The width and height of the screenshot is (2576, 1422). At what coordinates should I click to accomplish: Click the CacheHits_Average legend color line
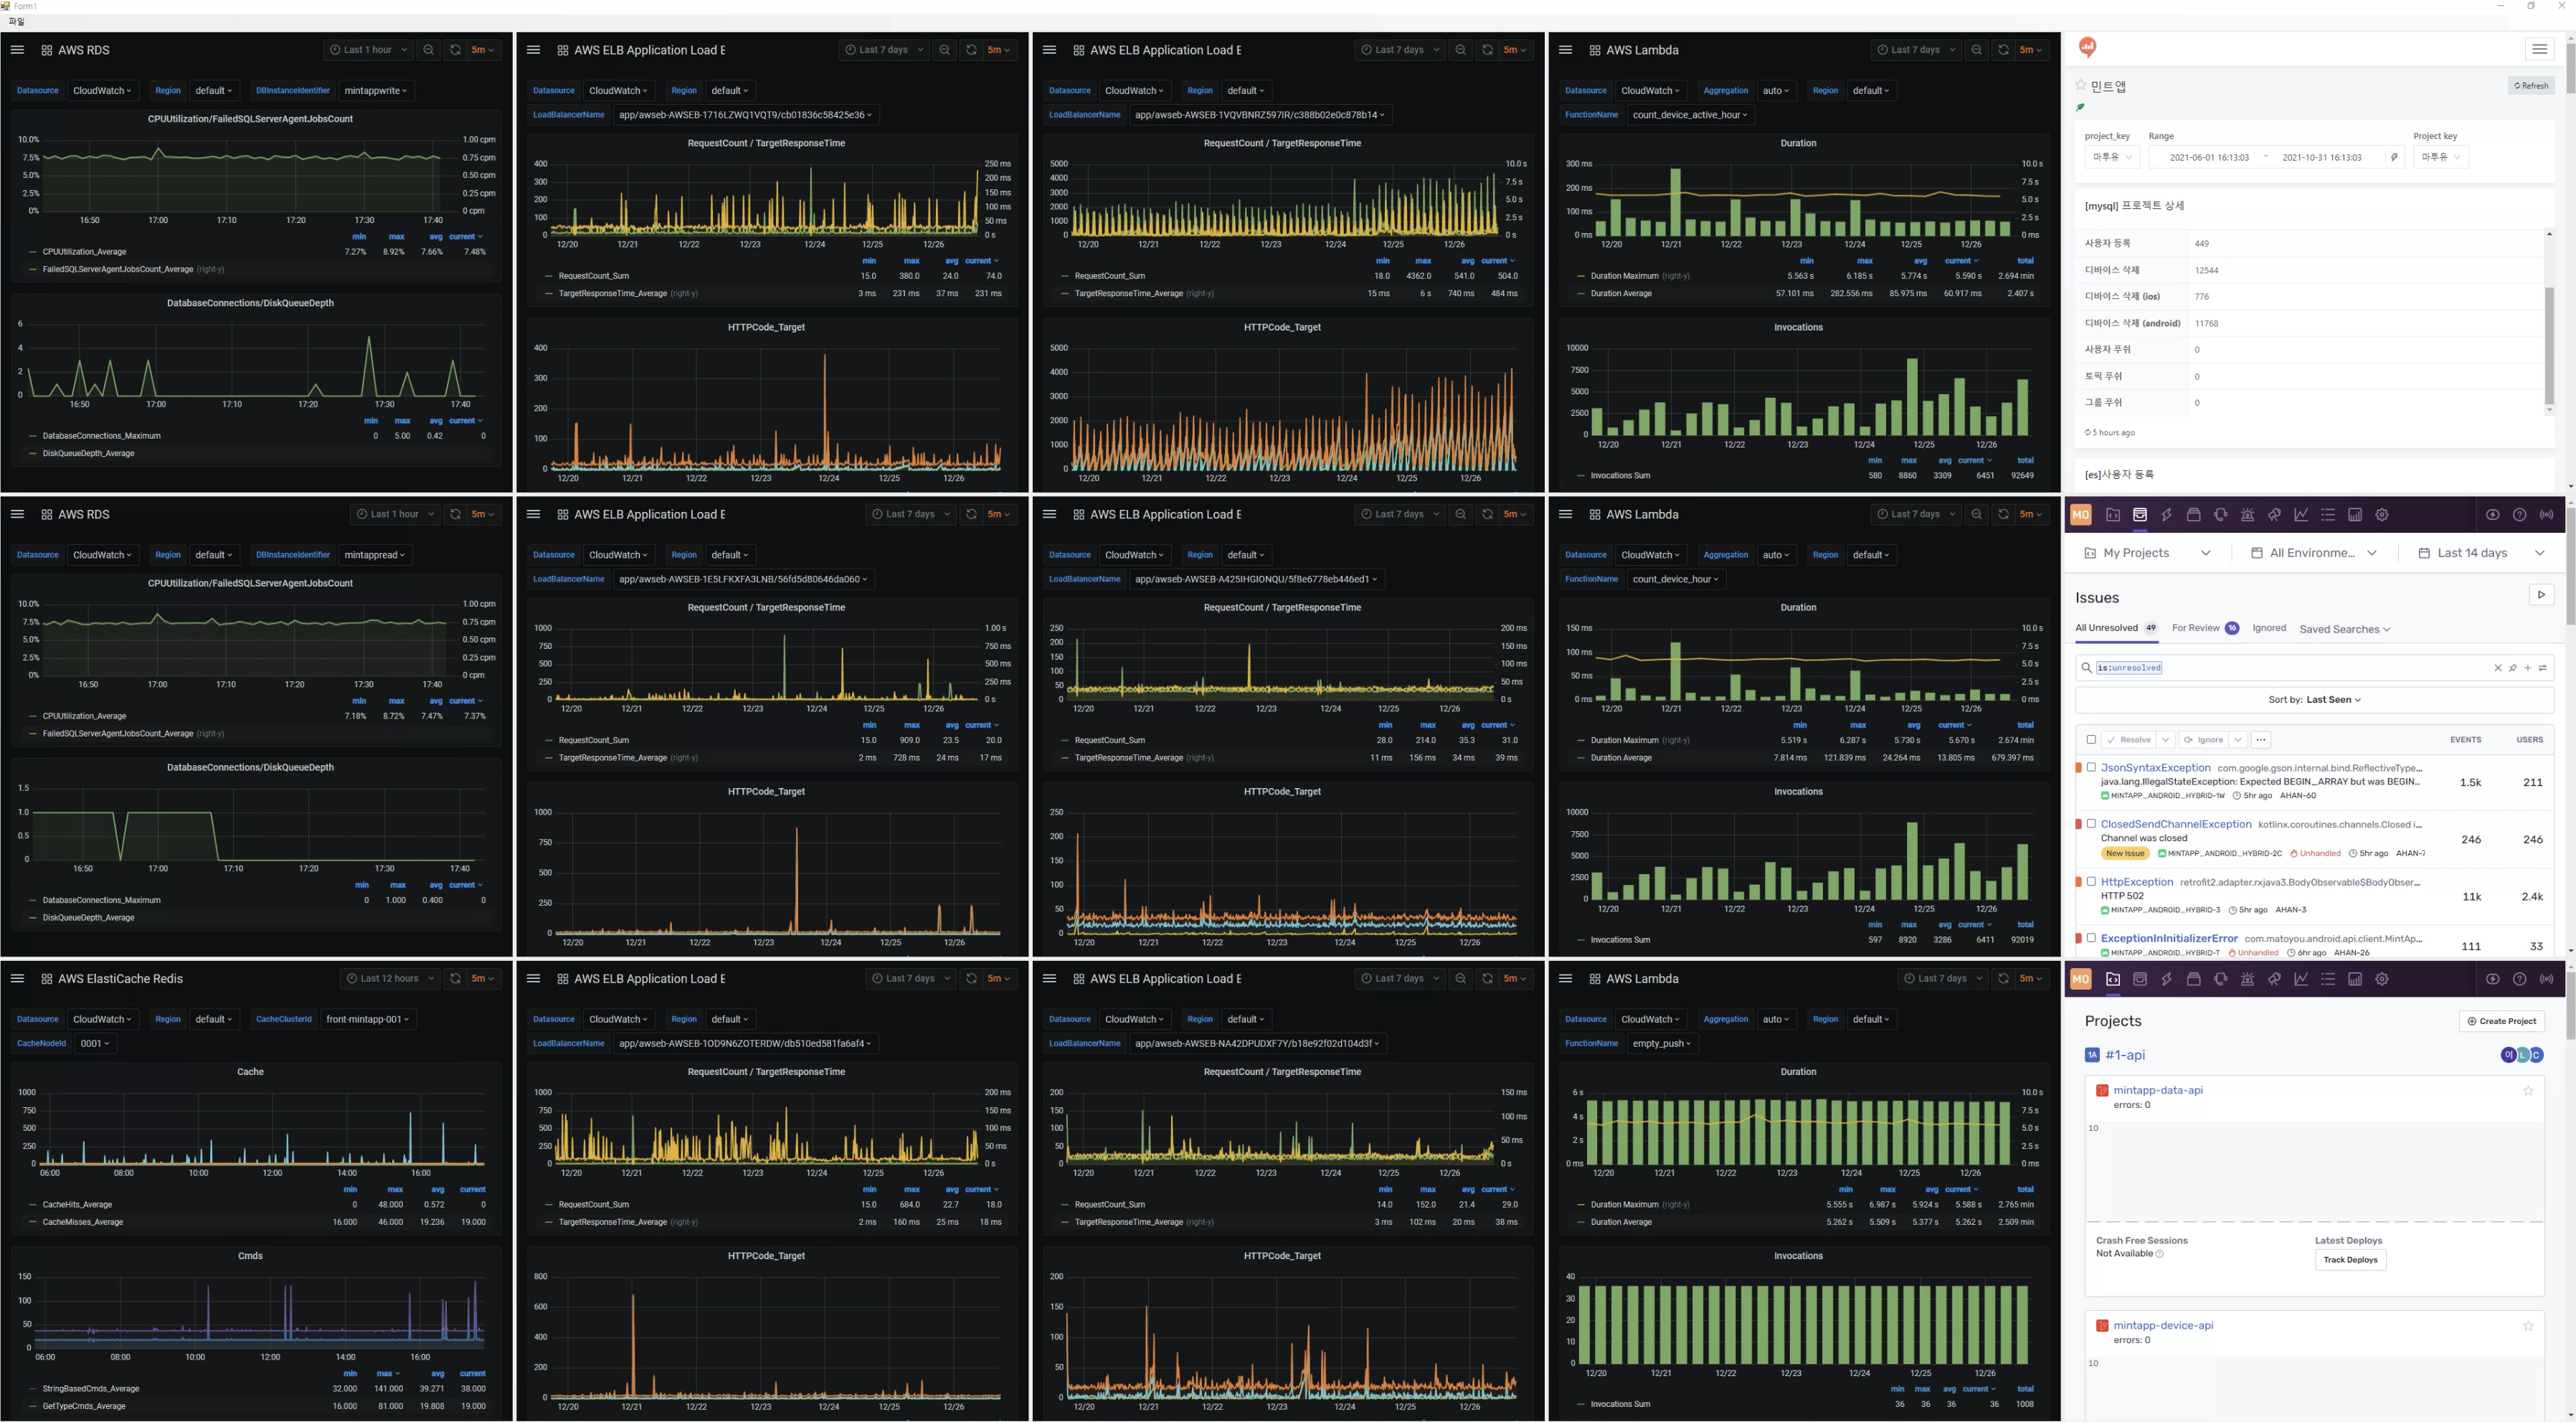33,1205
